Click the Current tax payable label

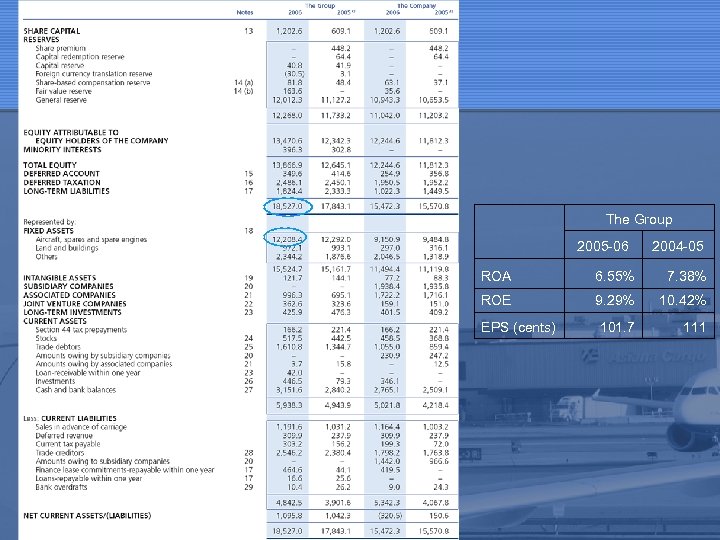pyautogui.click(x=68, y=444)
